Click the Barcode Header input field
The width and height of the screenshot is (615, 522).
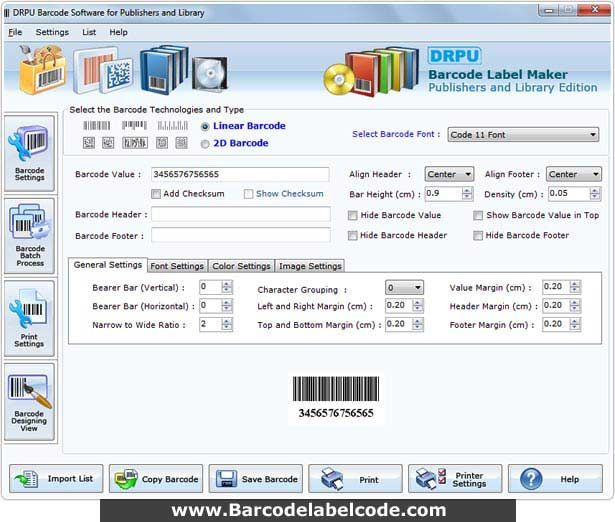241,215
